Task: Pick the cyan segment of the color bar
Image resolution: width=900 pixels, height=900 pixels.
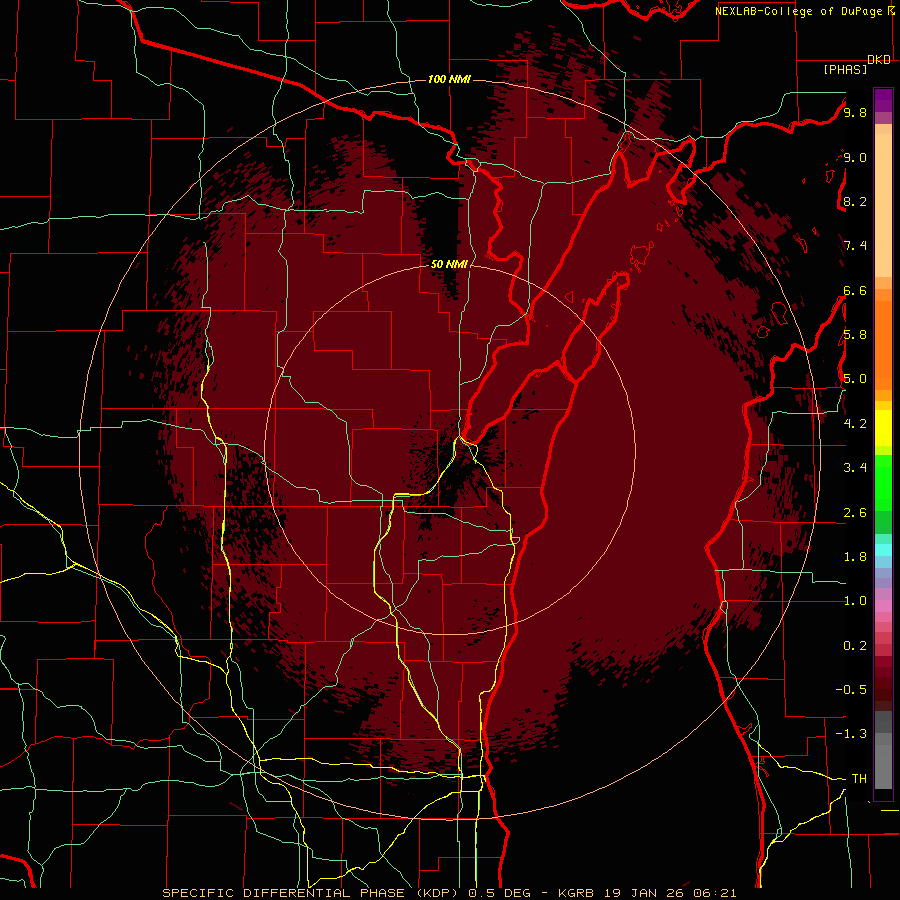Action: point(883,550)
